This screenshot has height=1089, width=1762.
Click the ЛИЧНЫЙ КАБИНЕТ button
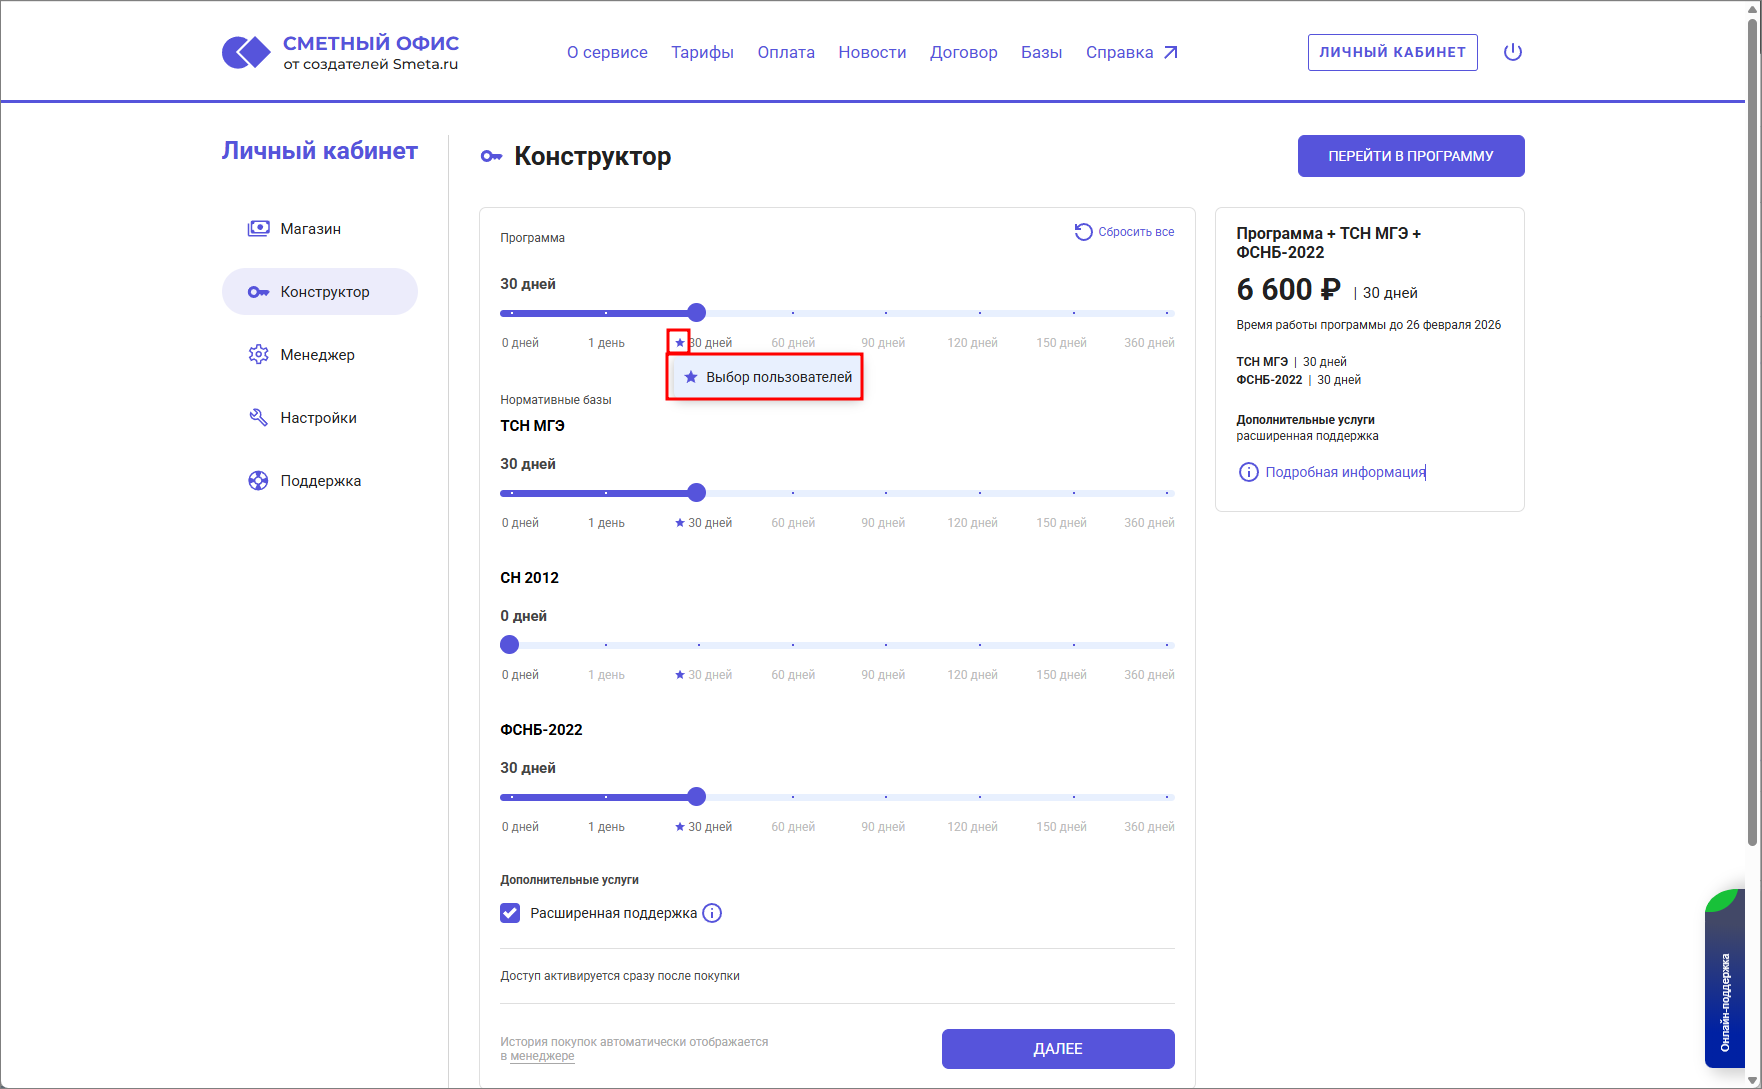(1392, 52)
